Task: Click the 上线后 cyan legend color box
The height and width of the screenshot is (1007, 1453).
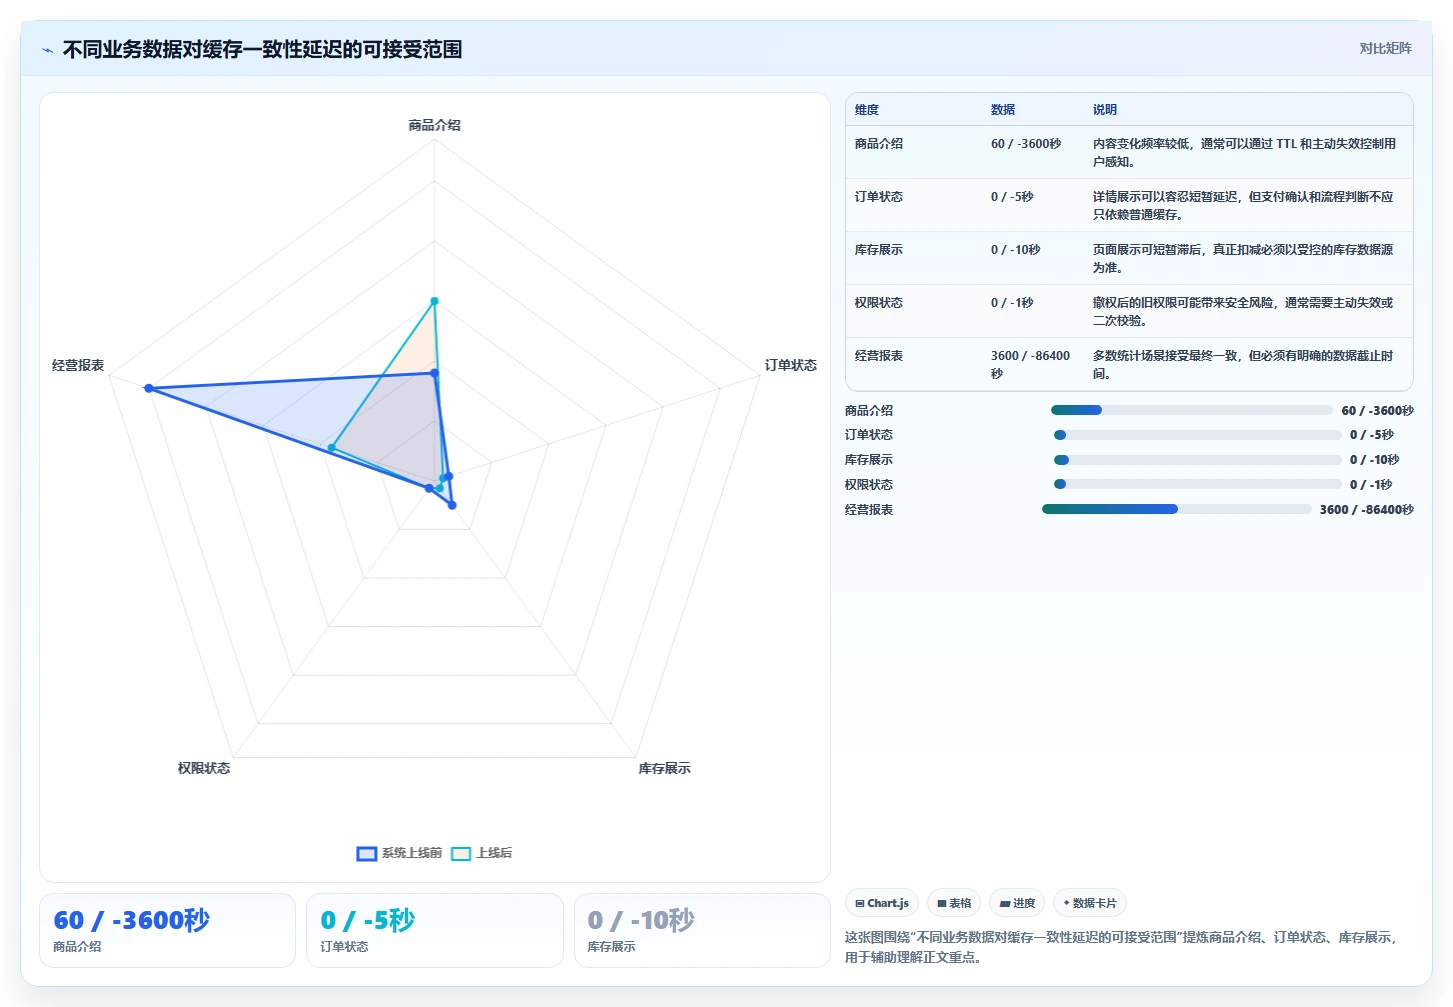Action: point(461,853)
